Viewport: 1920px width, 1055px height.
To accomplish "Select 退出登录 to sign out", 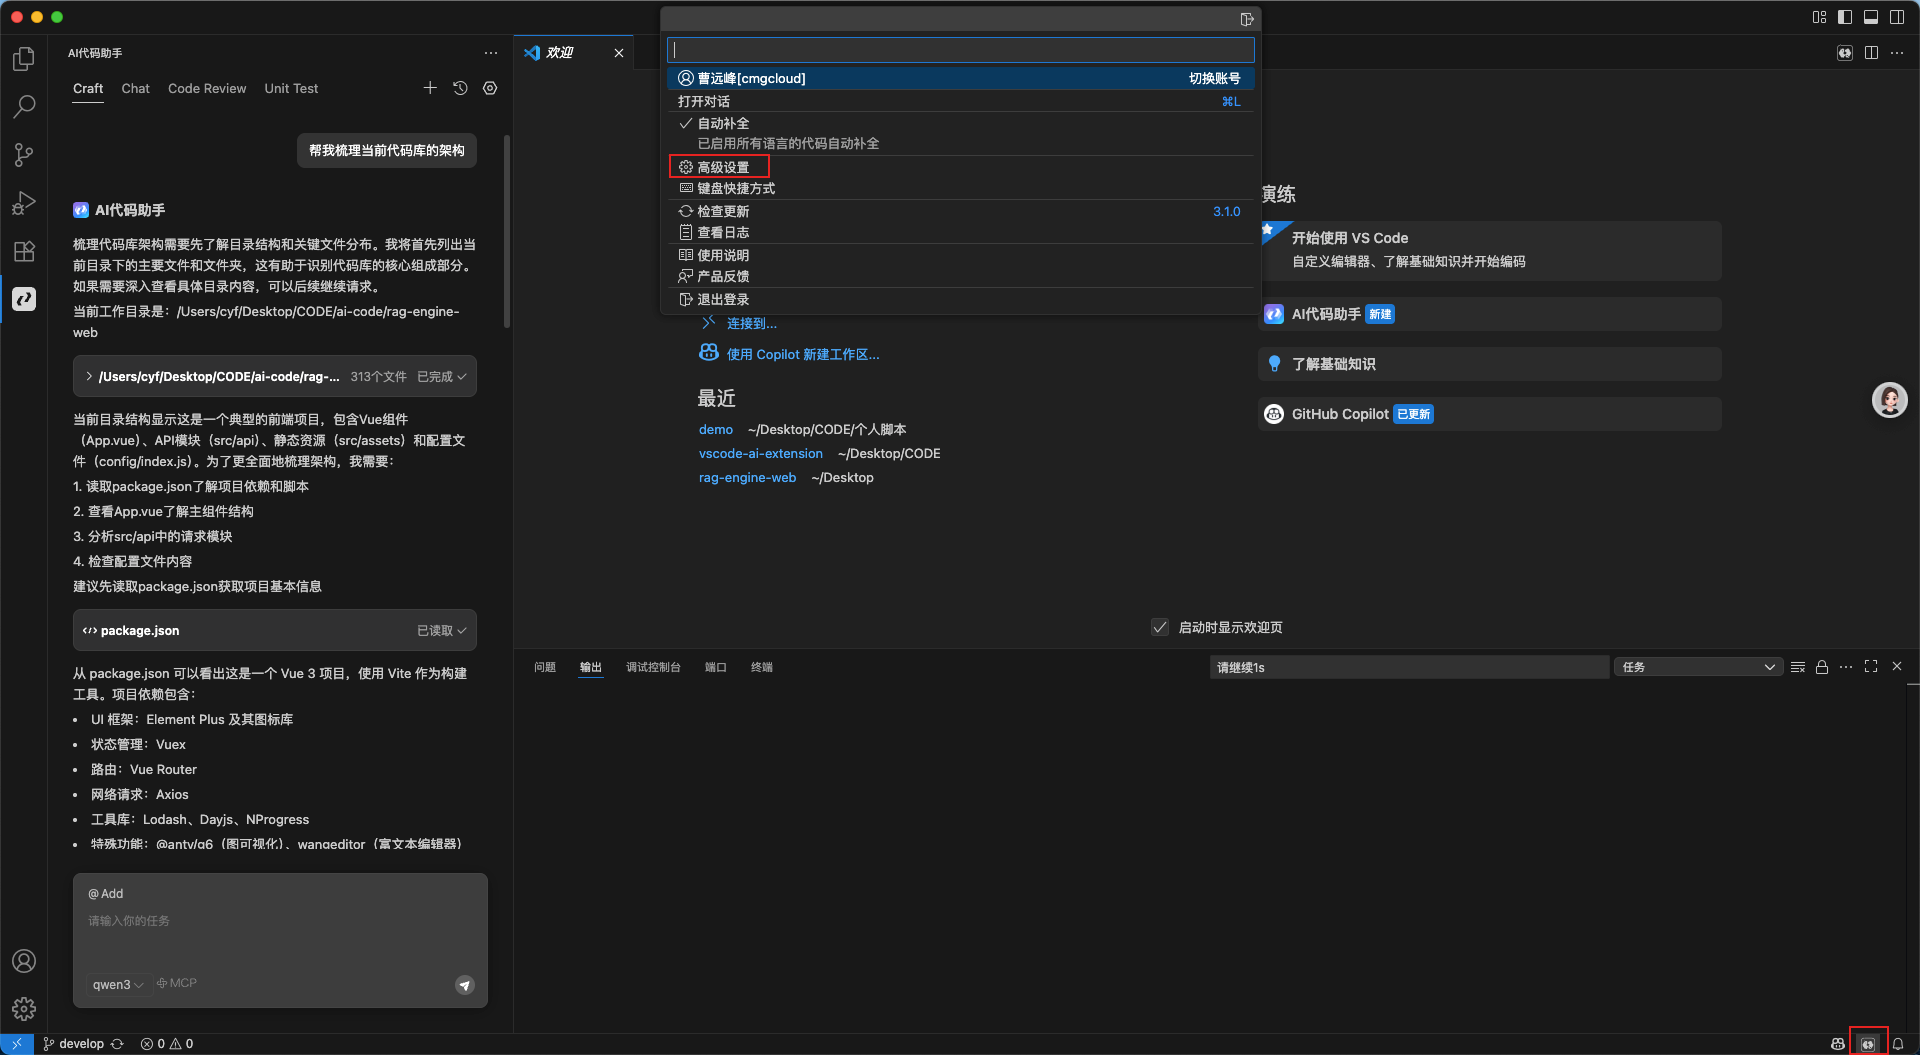I will [960, 300].
